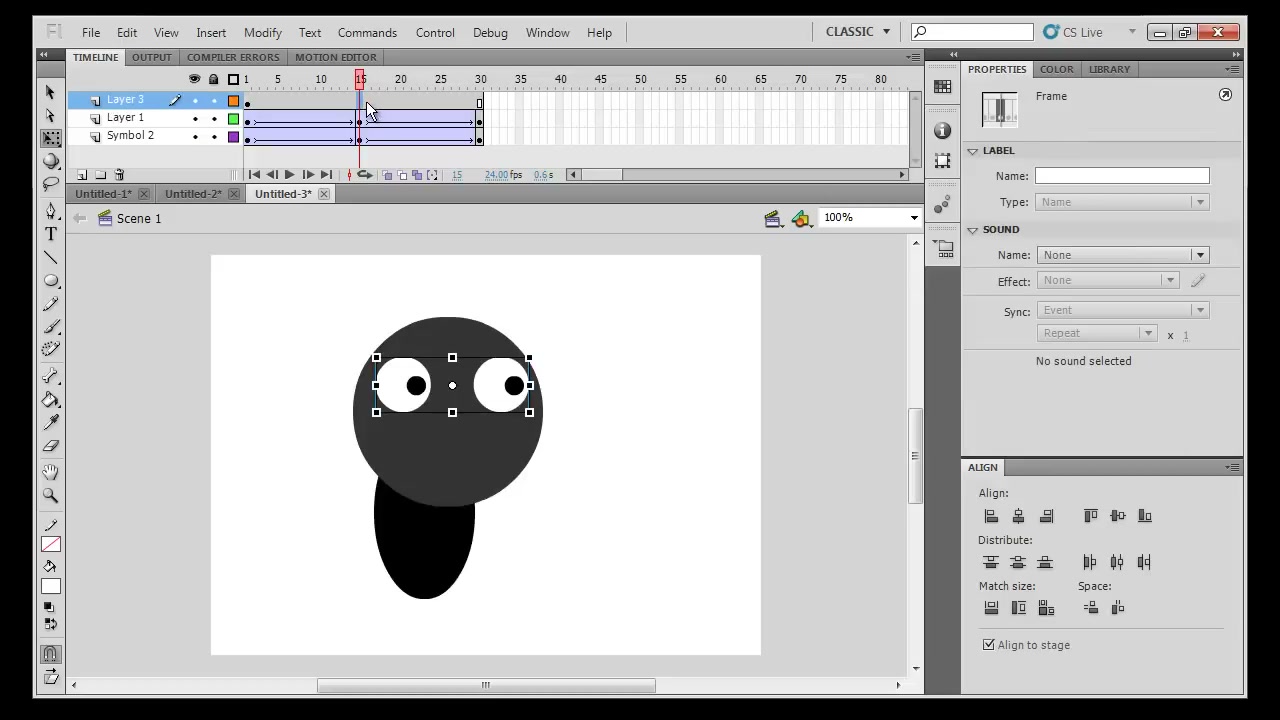Open the Insert menu
Screen dimensions: 1280x720
click(211, 32)
